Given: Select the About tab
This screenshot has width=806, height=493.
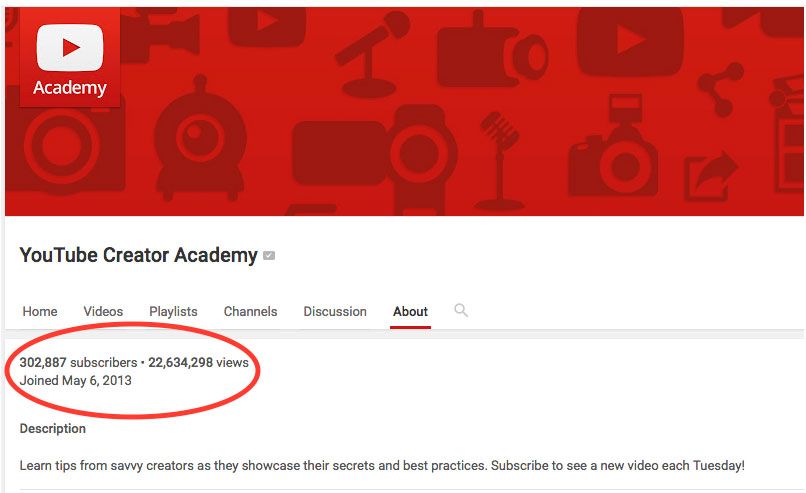Looking at the screenshot, I should click(x=410, y=312).
